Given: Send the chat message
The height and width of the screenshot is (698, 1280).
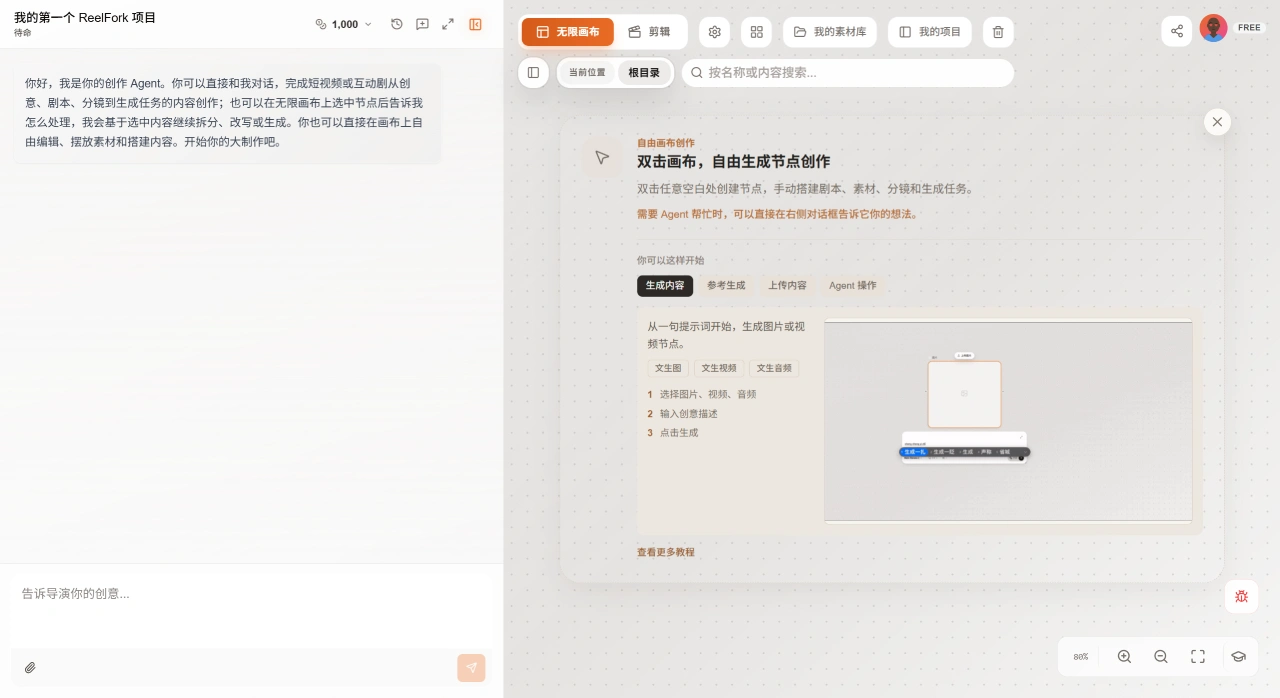Looking at the screenshot, I should pos(472,668).
